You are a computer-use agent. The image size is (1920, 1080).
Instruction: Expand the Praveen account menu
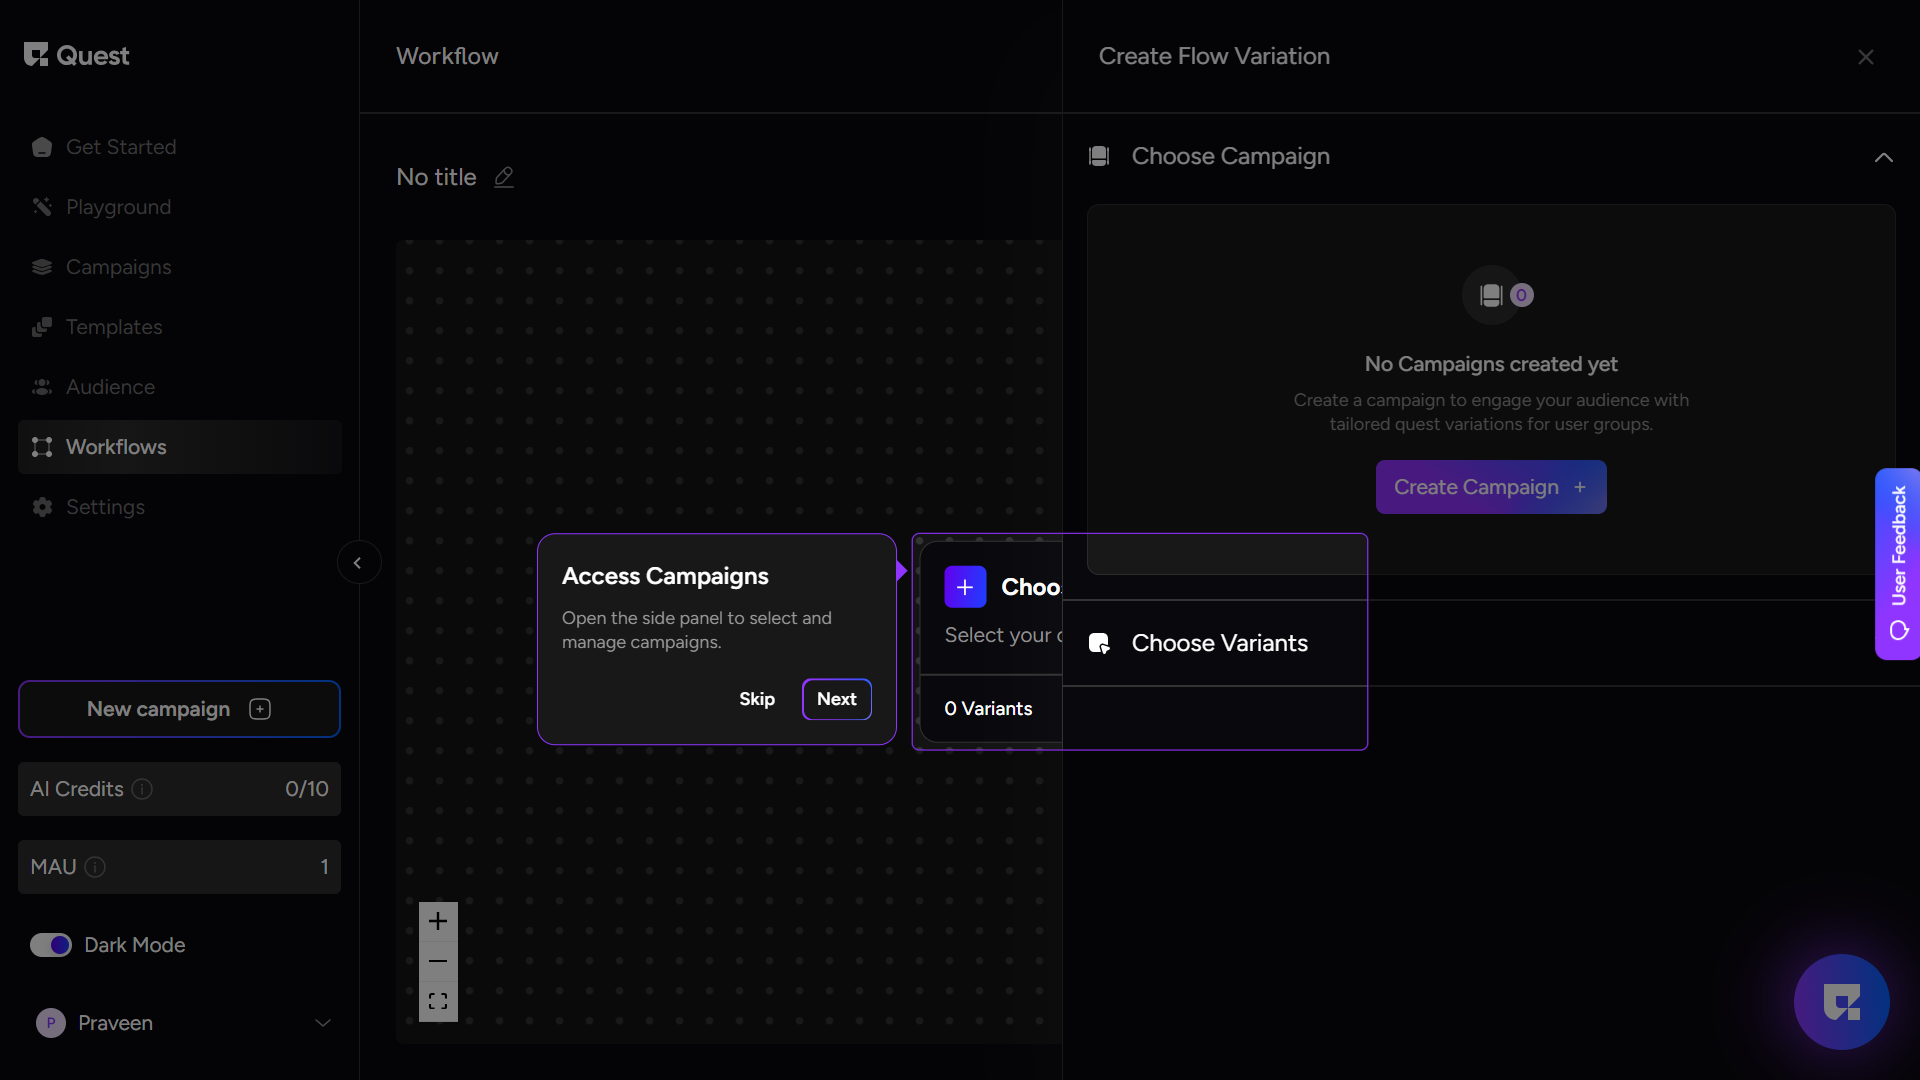coord(322,1023)
